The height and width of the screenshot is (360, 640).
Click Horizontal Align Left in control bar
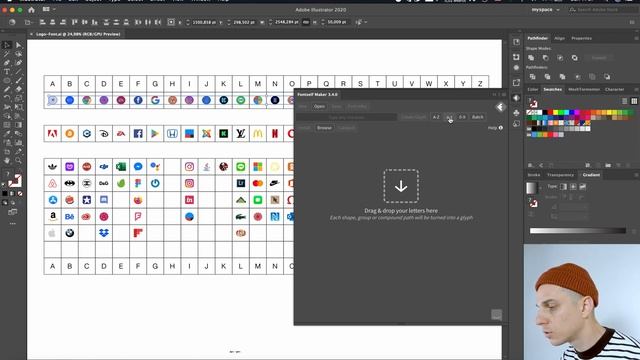(42, 22)
